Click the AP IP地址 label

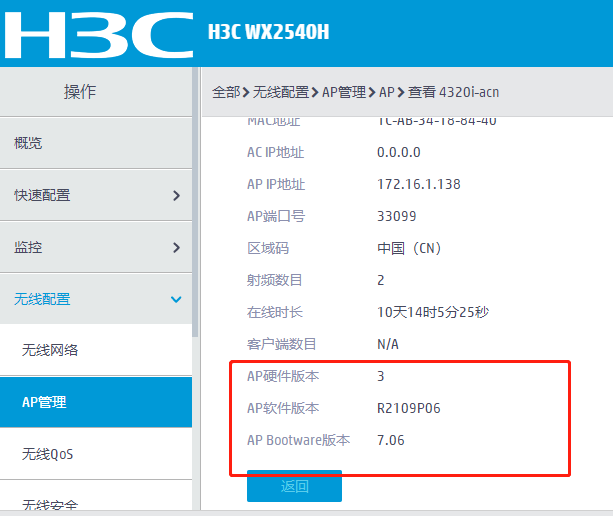click(x=276, y=184)
